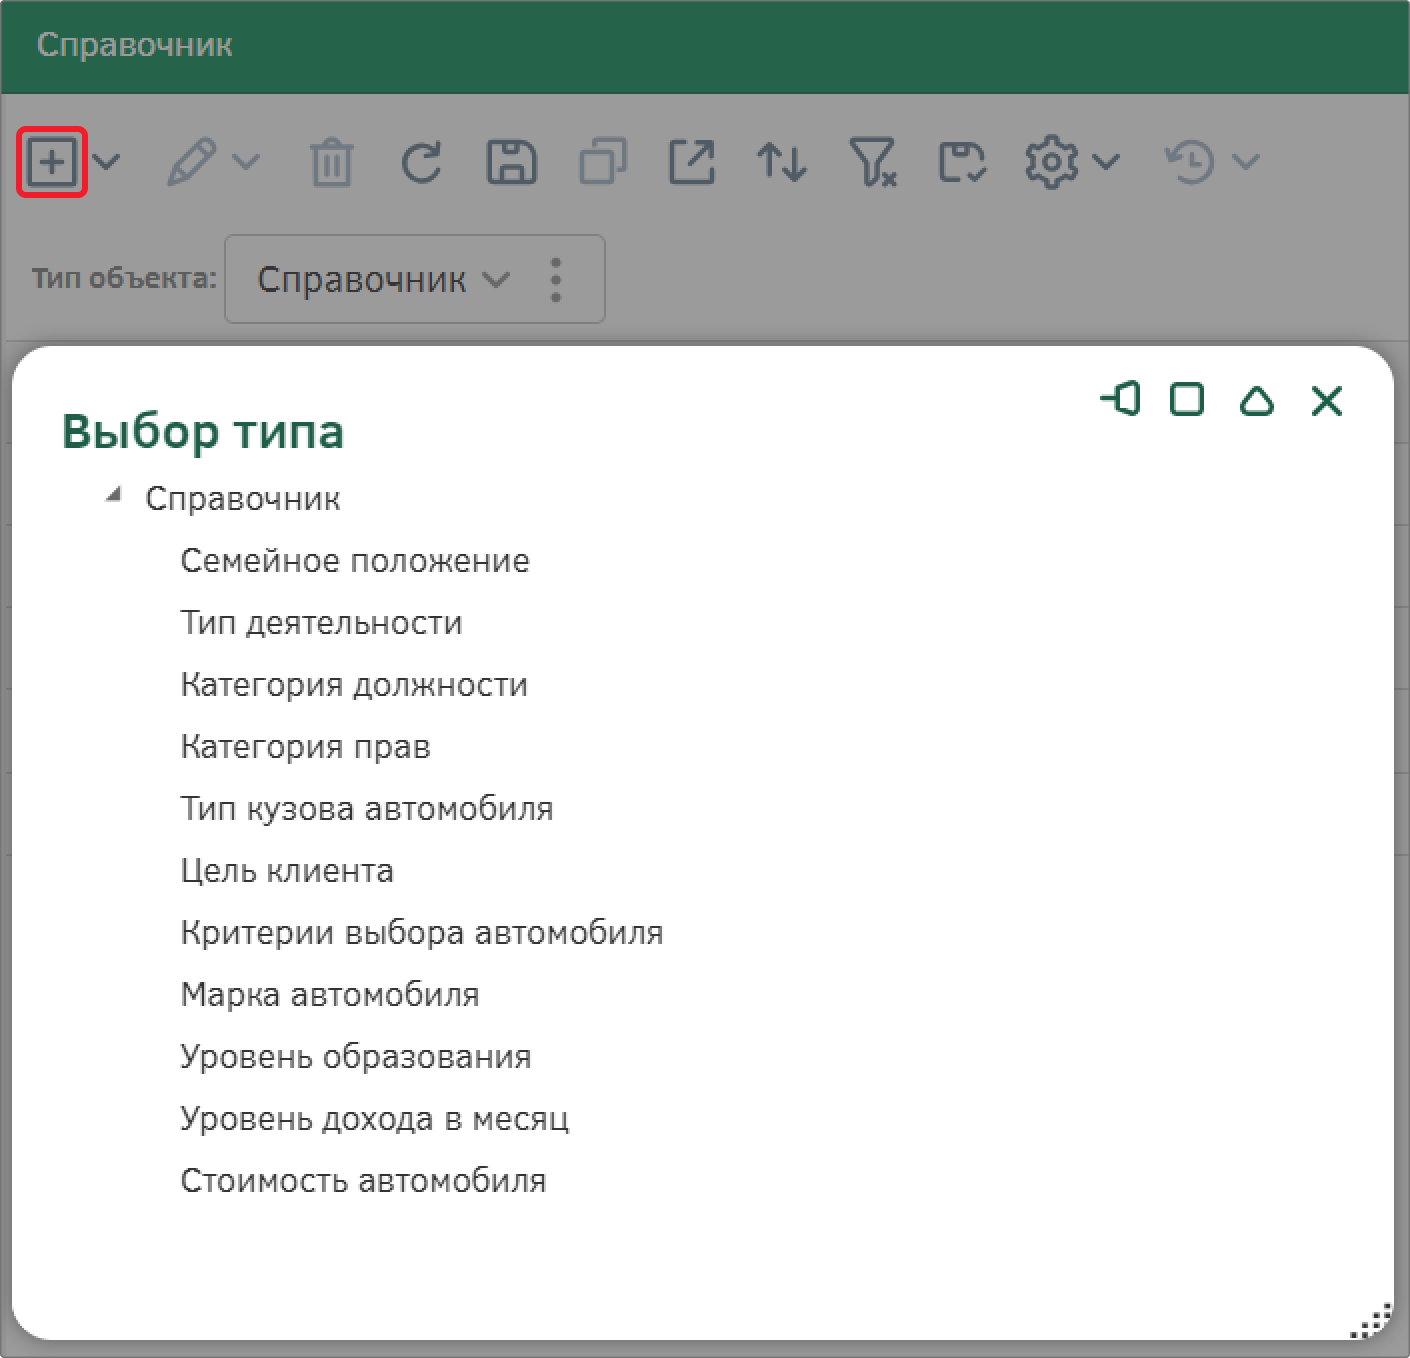Open the dropdown arrow next to add icon

(x=106, y=162)
